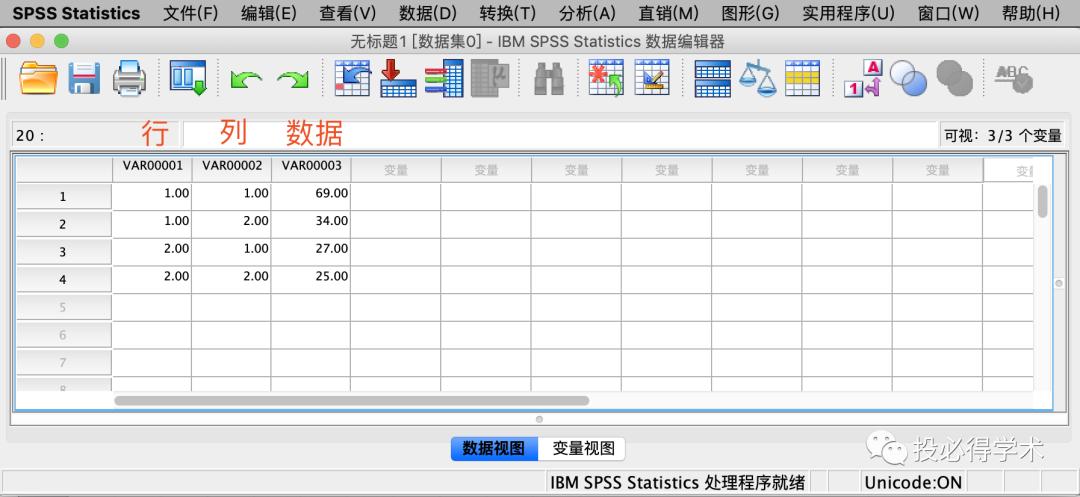Click the Go to case icon
The width and height of the screenshot is (1080, 497).
(x=353, y=78)
